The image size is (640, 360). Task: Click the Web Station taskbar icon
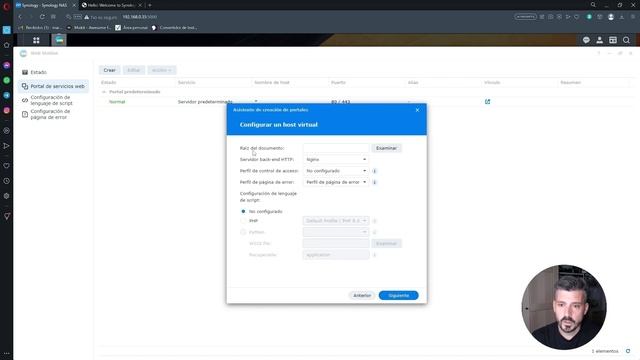coord(59,40)
